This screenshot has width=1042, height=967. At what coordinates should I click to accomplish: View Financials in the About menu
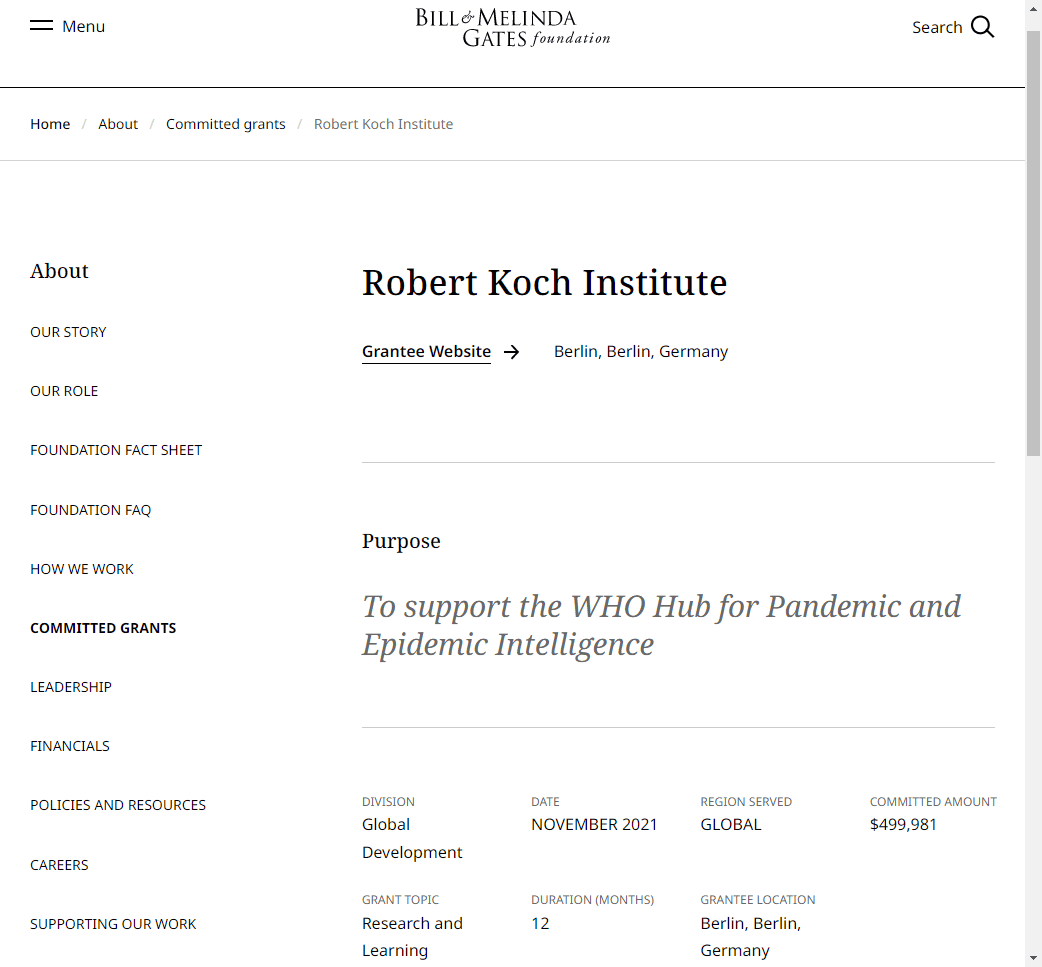[70, 746]
